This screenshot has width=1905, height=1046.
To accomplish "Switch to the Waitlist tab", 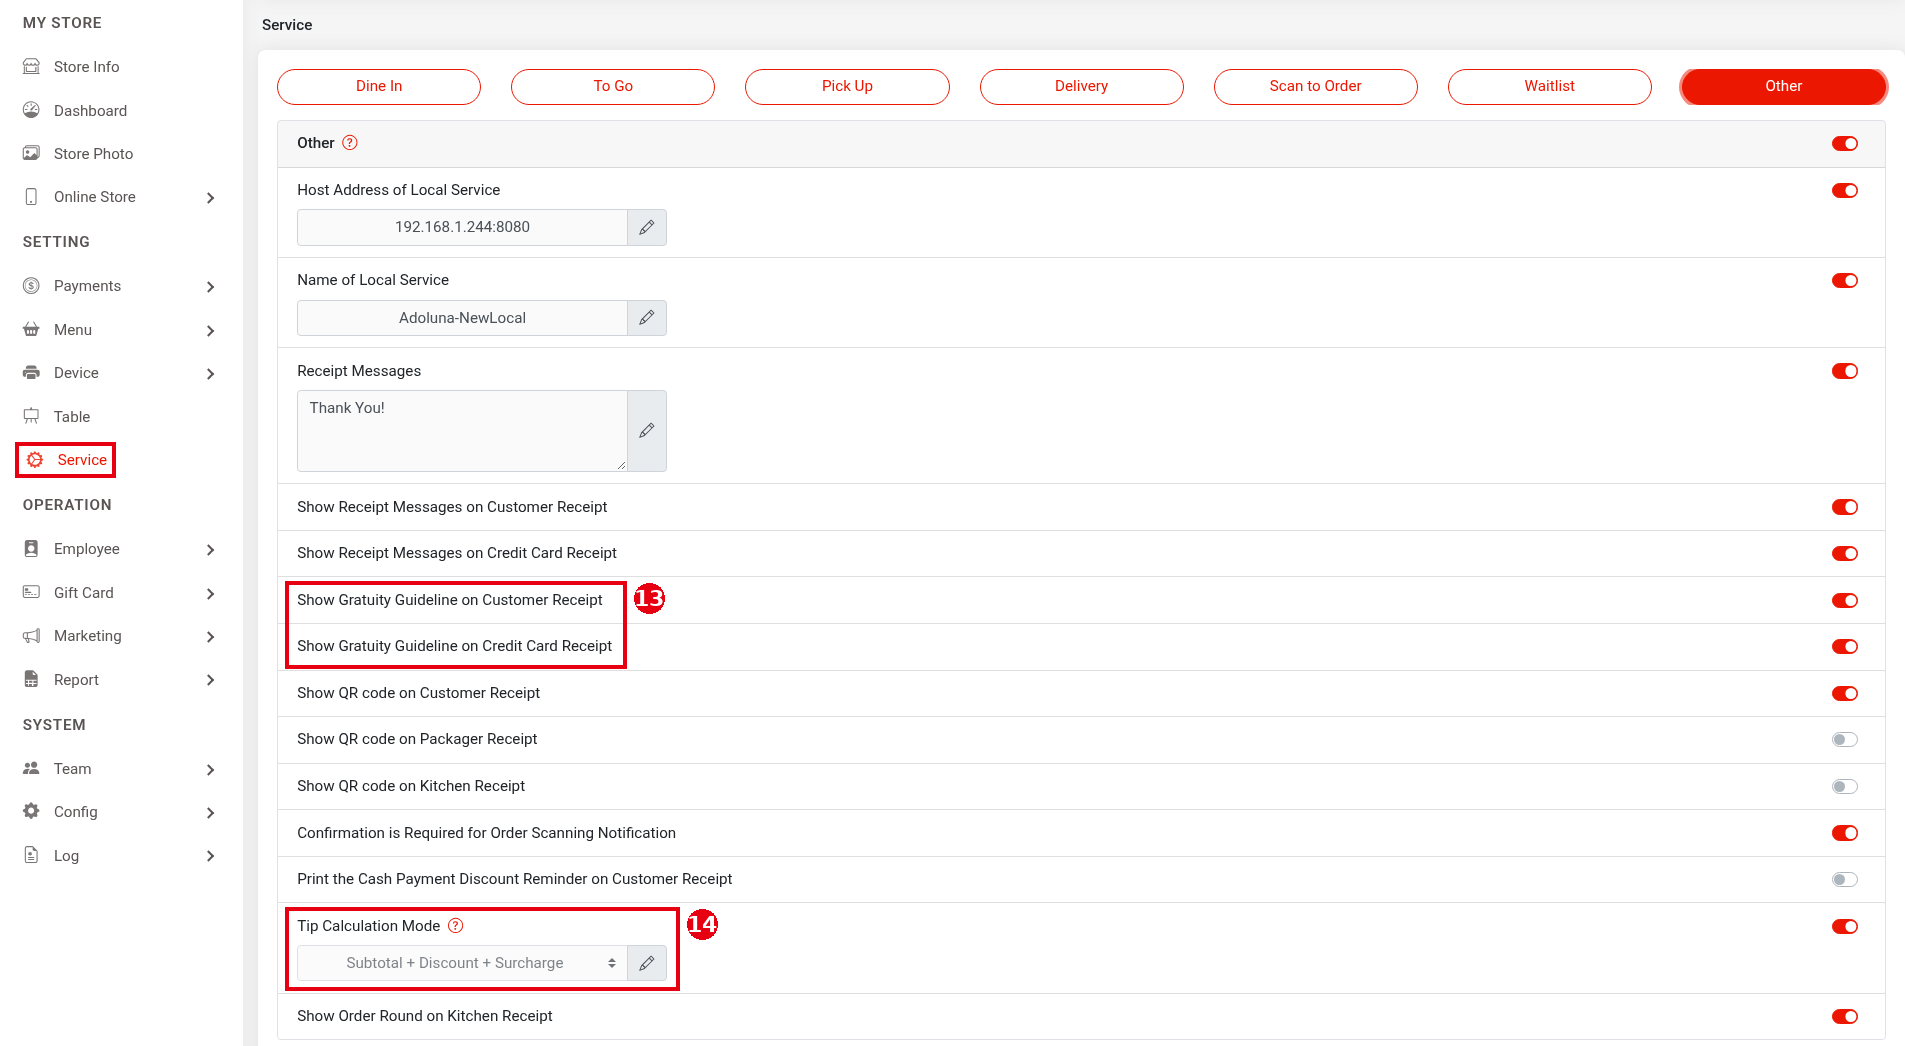I will point(1550,86).
